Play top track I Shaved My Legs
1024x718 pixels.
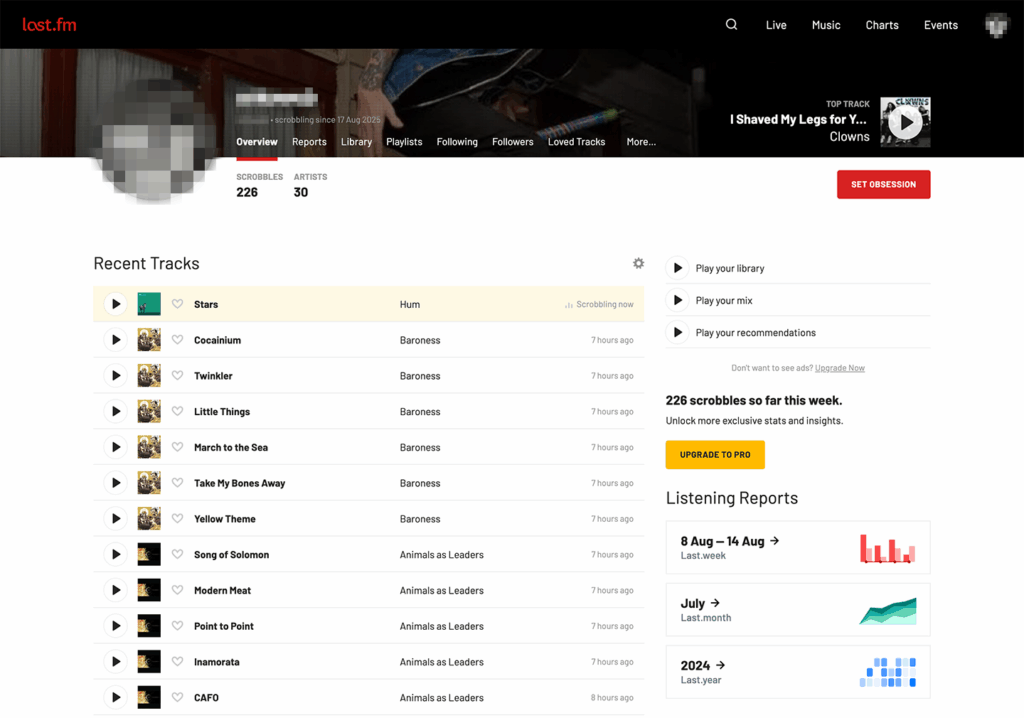pyautogui.click(x=905, y=122)
